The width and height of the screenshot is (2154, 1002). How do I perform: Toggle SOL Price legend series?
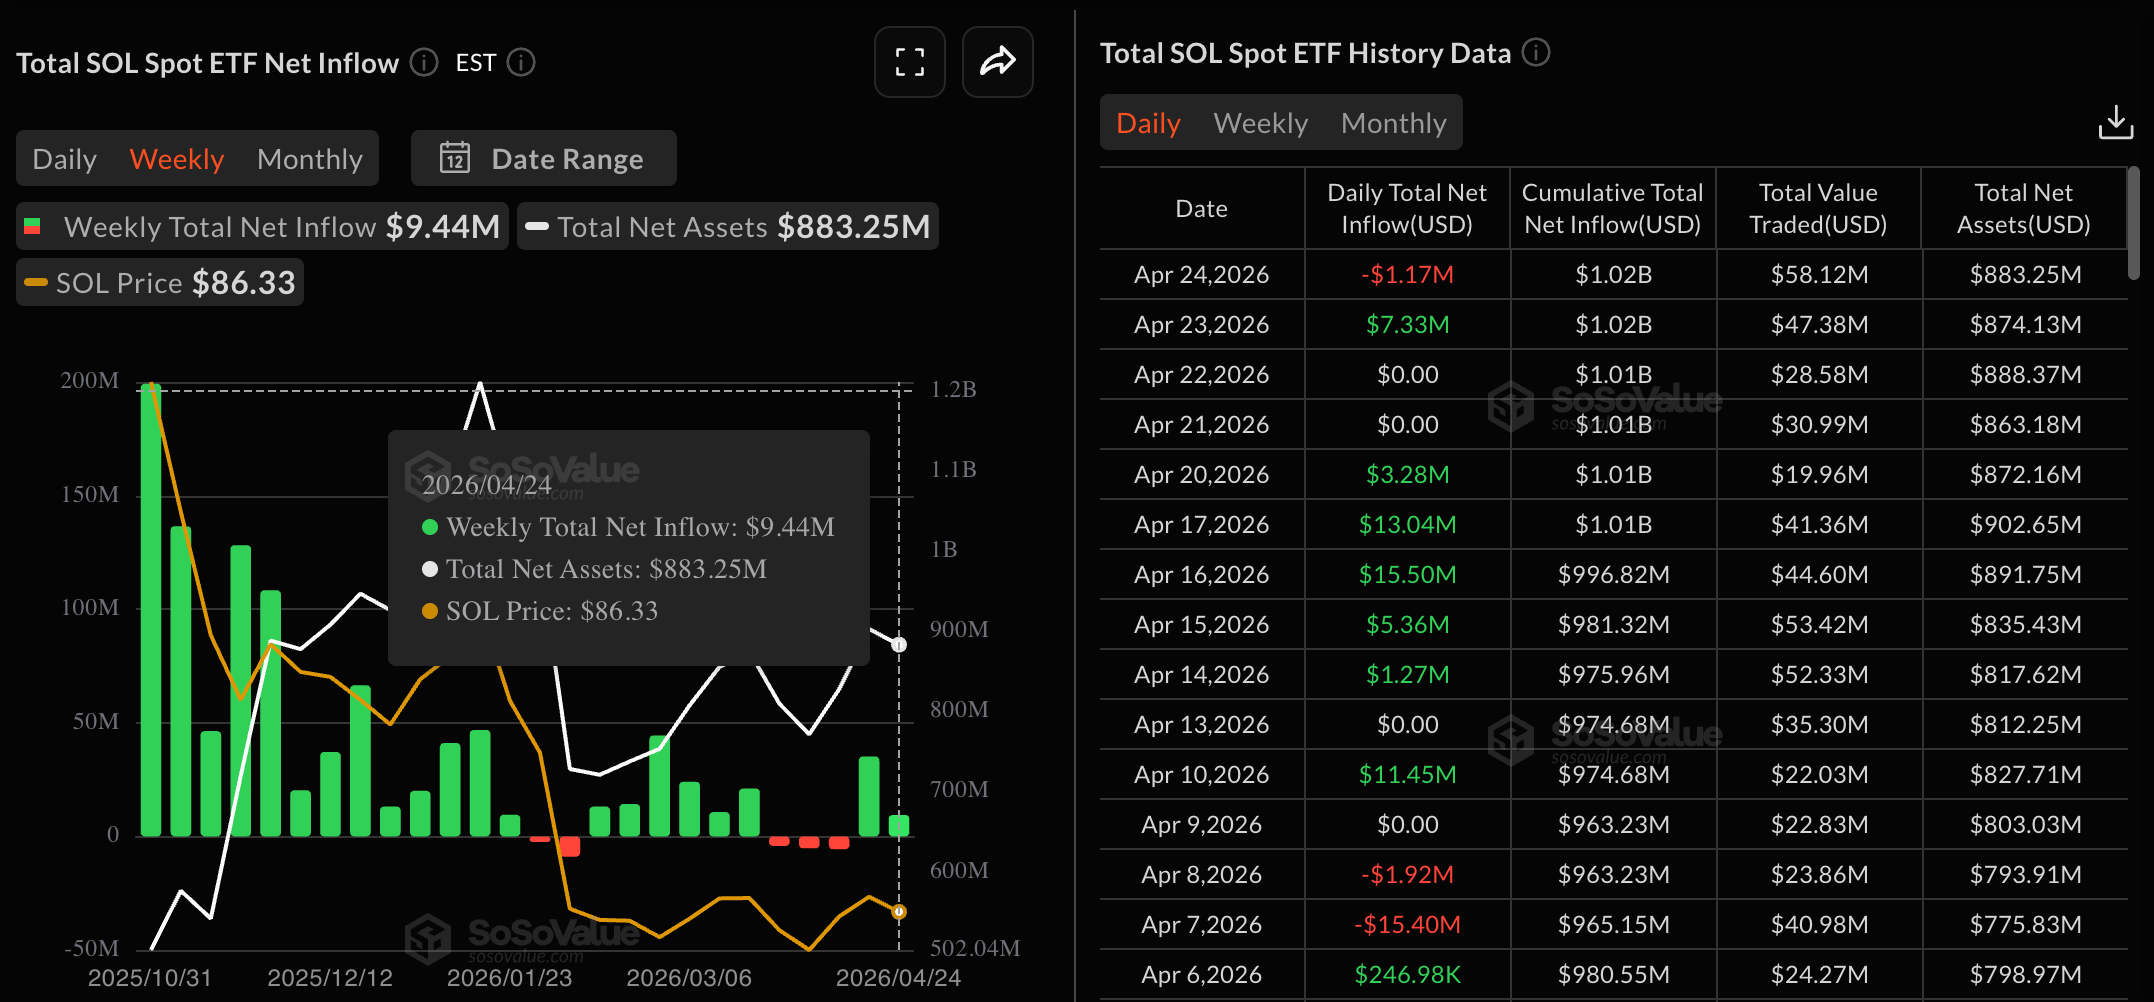point(160,283)
